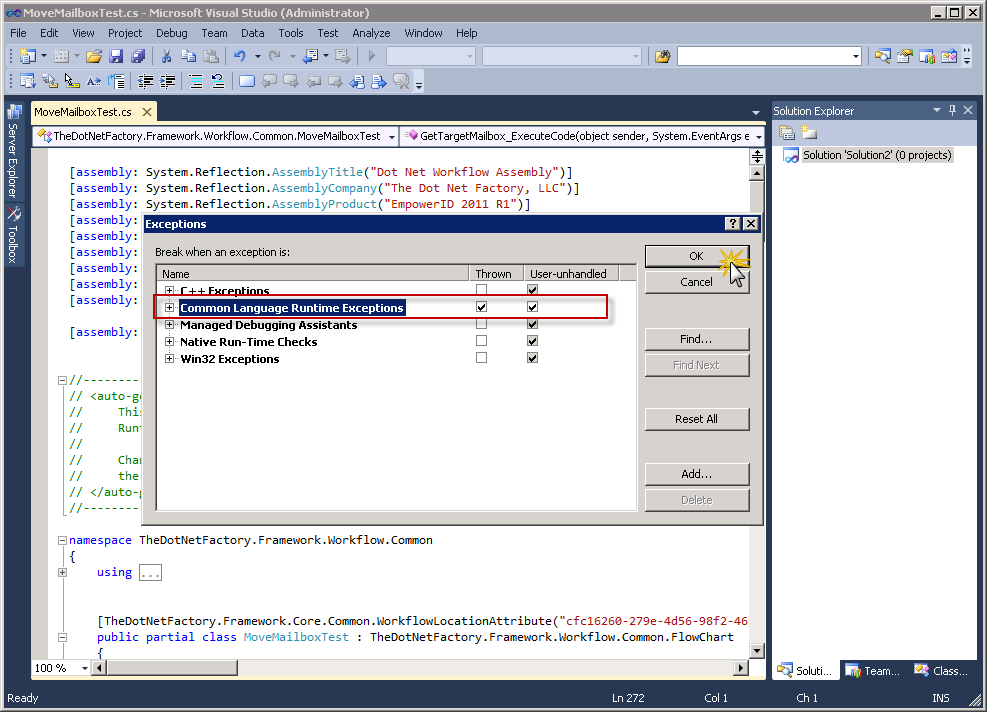Click the Add... button
This screenshot has width=987, height=712.
pyautogui.click(x=697, y=474)
